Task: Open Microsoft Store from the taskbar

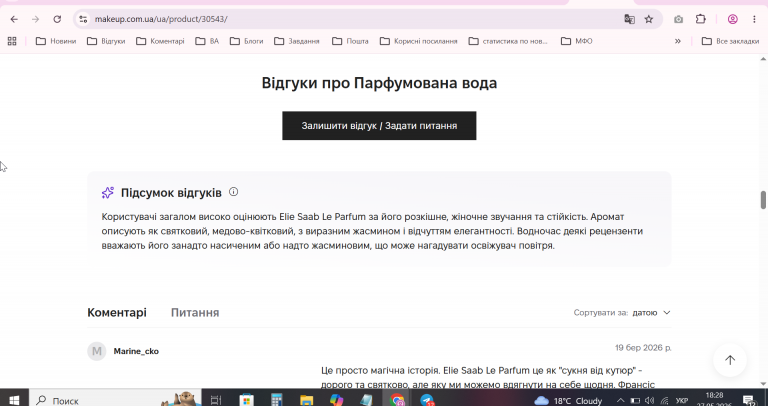Action: pos(246,400)
